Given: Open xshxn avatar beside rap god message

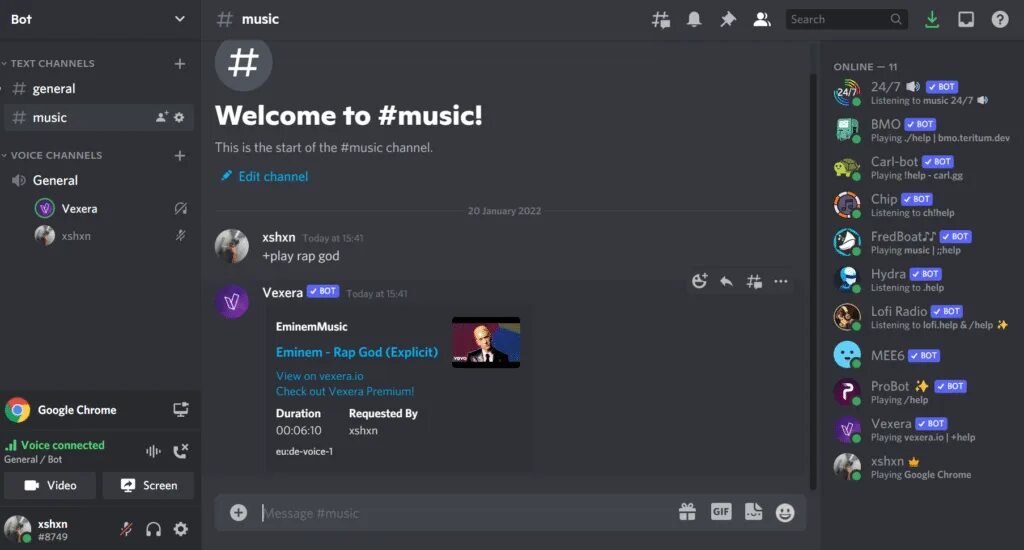Looking at the screenshot, I should pyautogui.click(x=232, y=246).
